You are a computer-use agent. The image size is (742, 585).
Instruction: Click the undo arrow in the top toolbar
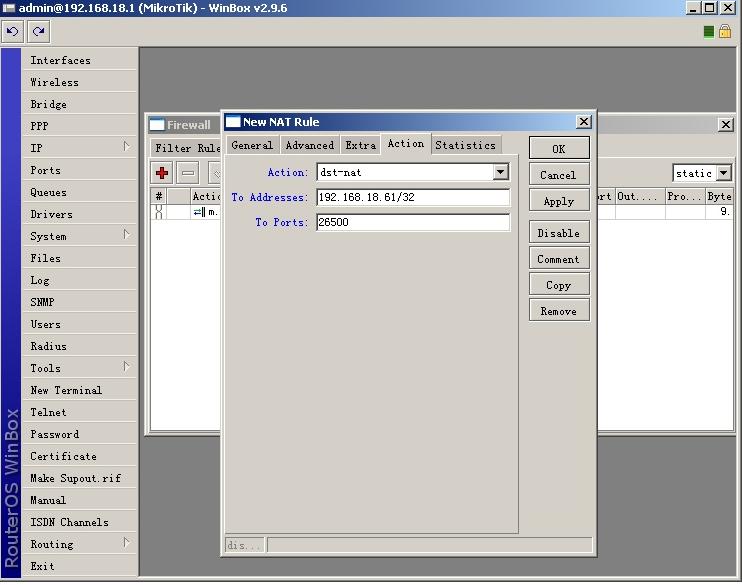[x=13, y=31]
